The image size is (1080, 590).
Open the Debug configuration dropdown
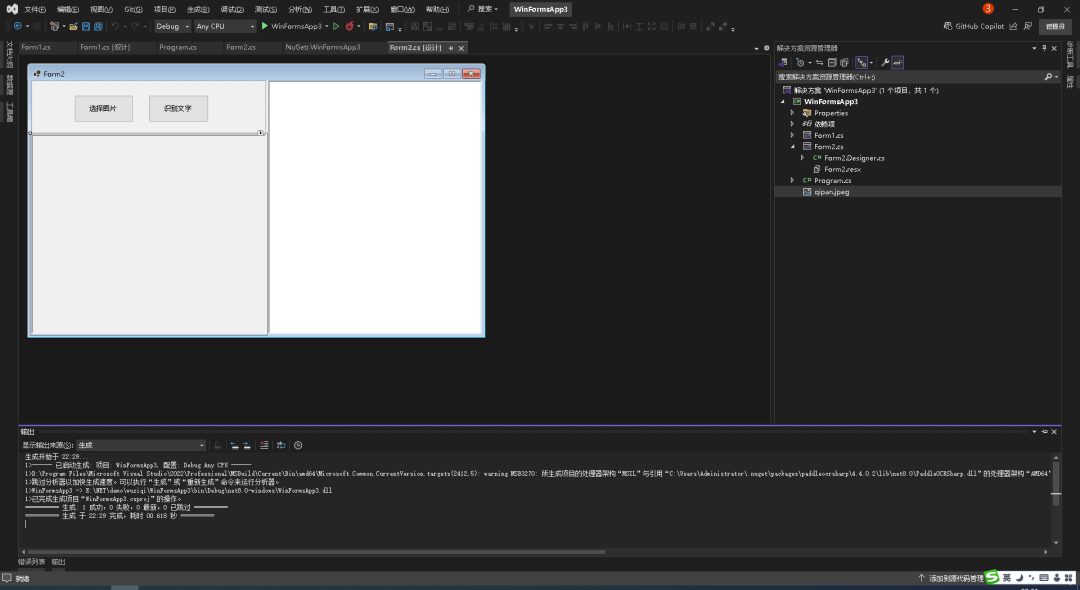coord(172,26)
